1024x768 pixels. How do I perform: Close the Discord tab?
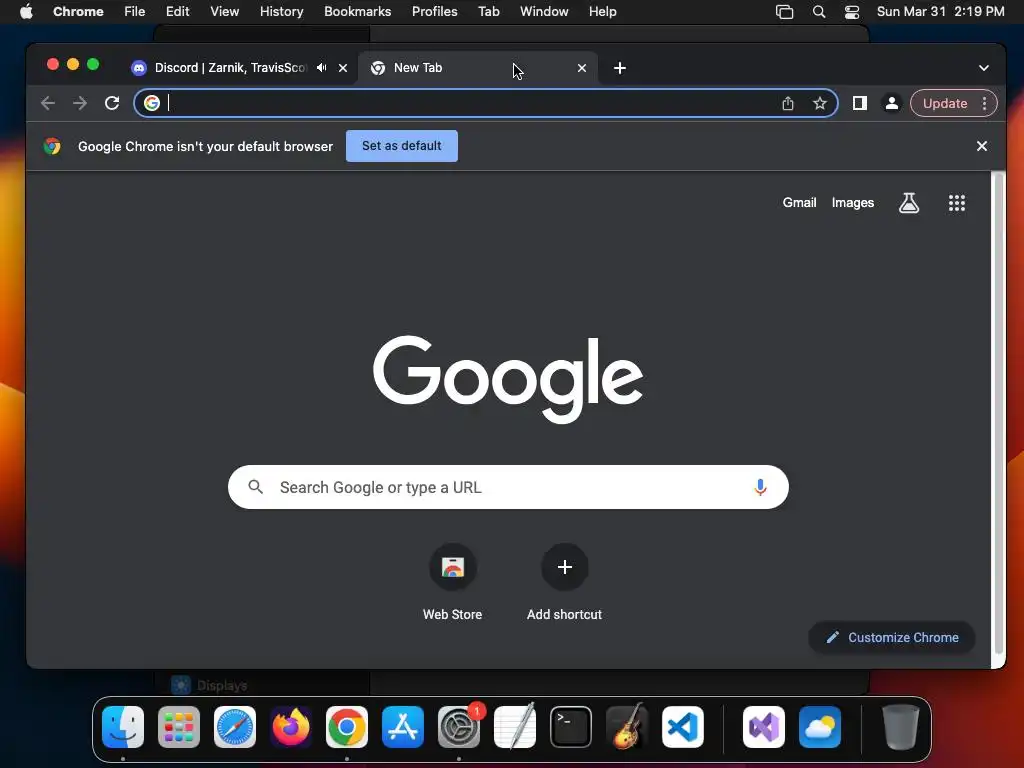(x=342, y=68)
